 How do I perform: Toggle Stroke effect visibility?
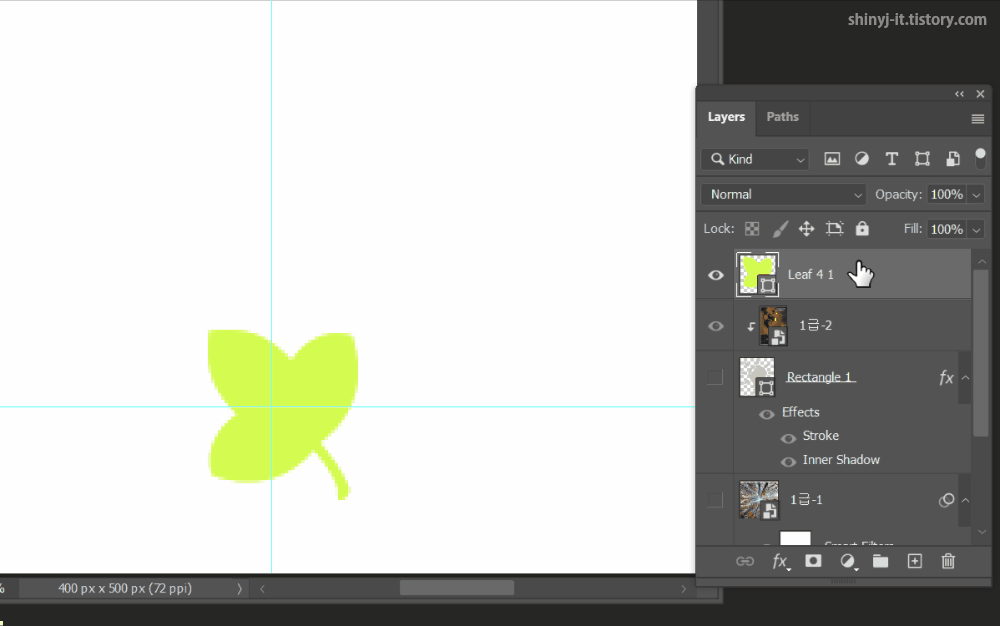[788, 438]
